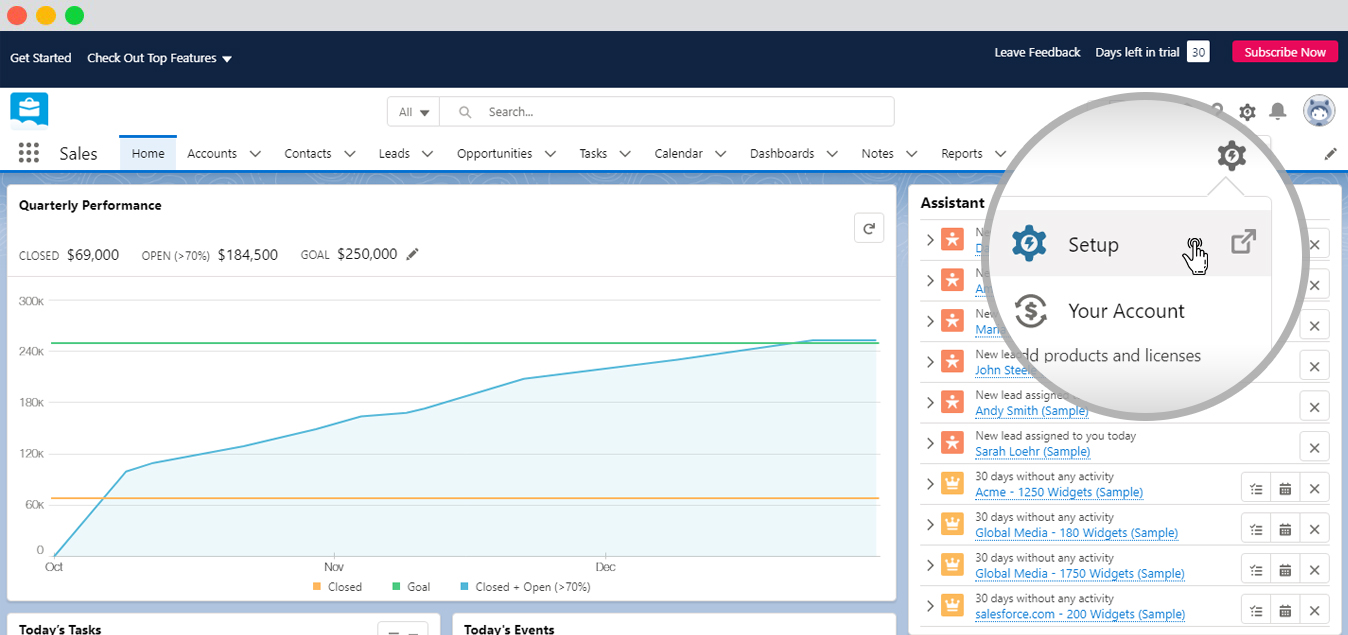This screenshot has width=1348, height=635.
Task: Go to the Opportunities tab
Action: [494, 154]
